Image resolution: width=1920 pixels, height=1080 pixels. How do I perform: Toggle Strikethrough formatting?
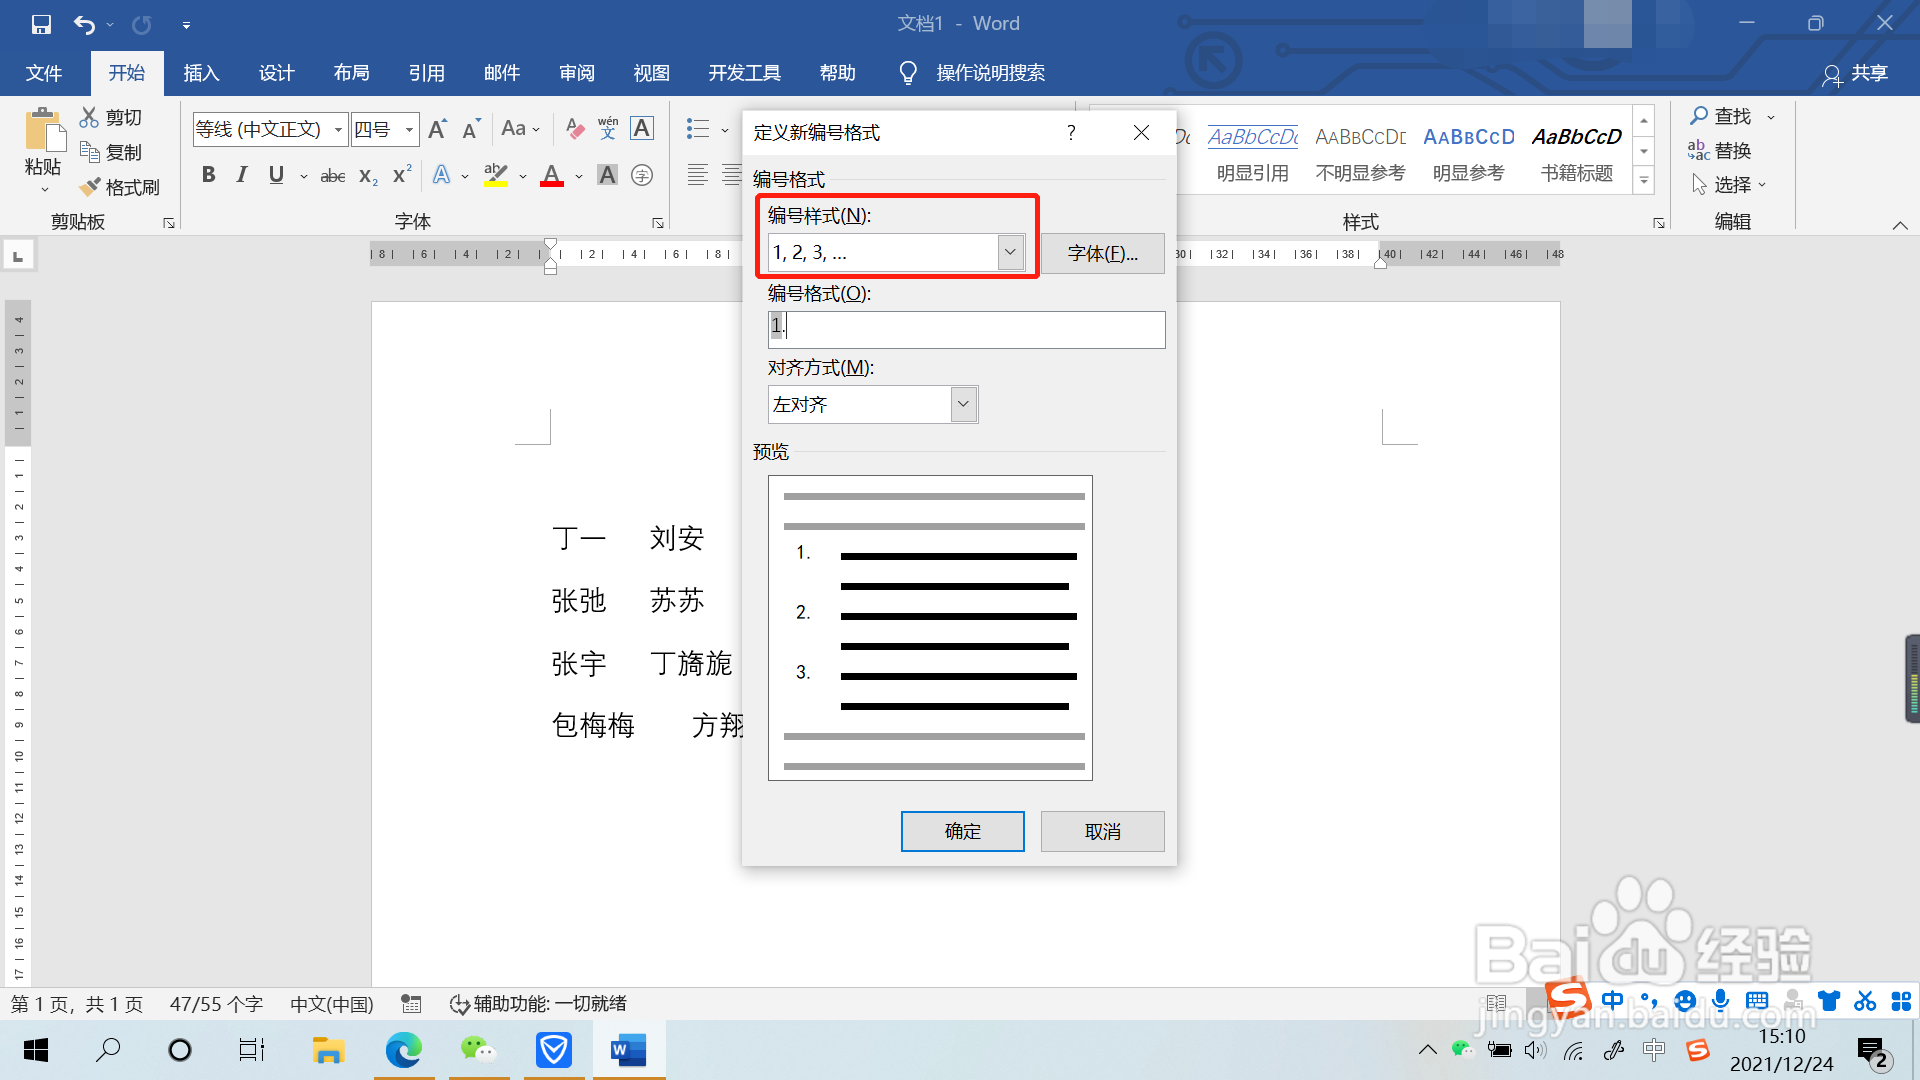tap(332, 176)
